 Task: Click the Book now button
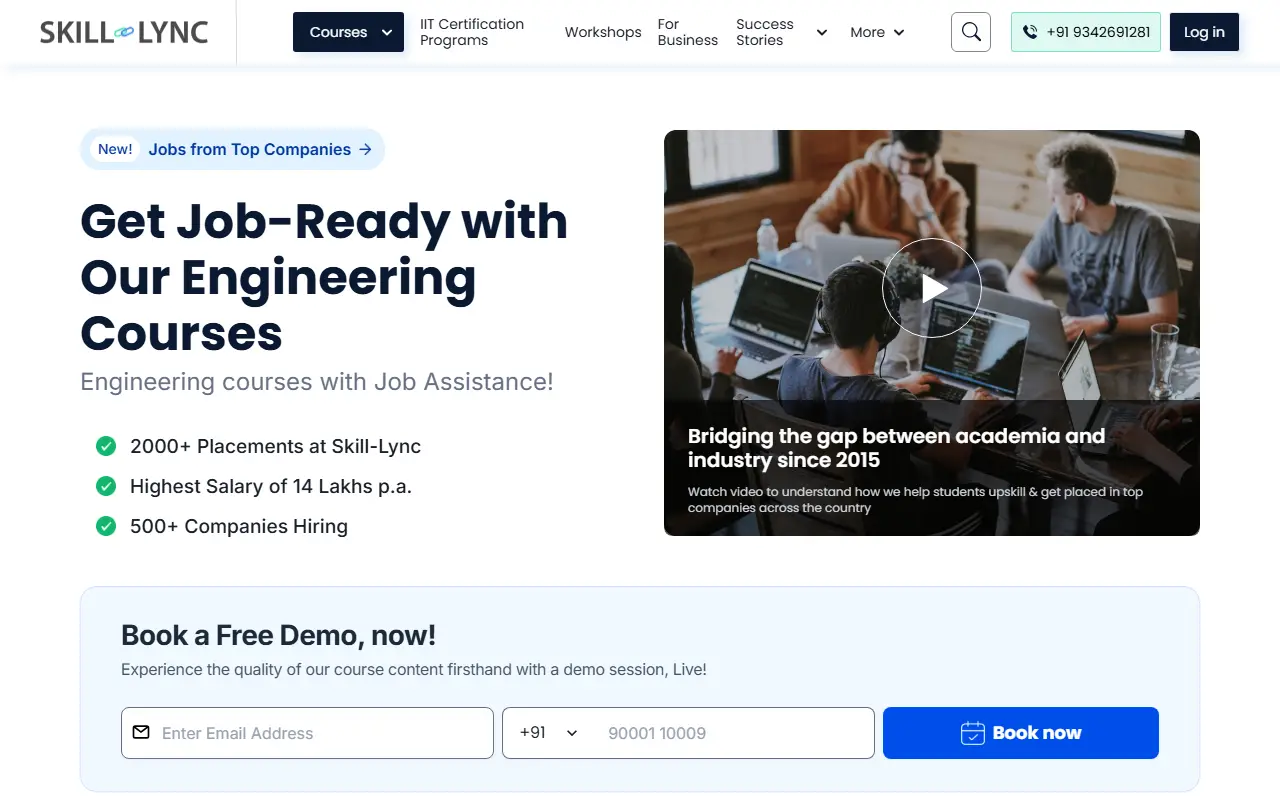click(1021, 733)
